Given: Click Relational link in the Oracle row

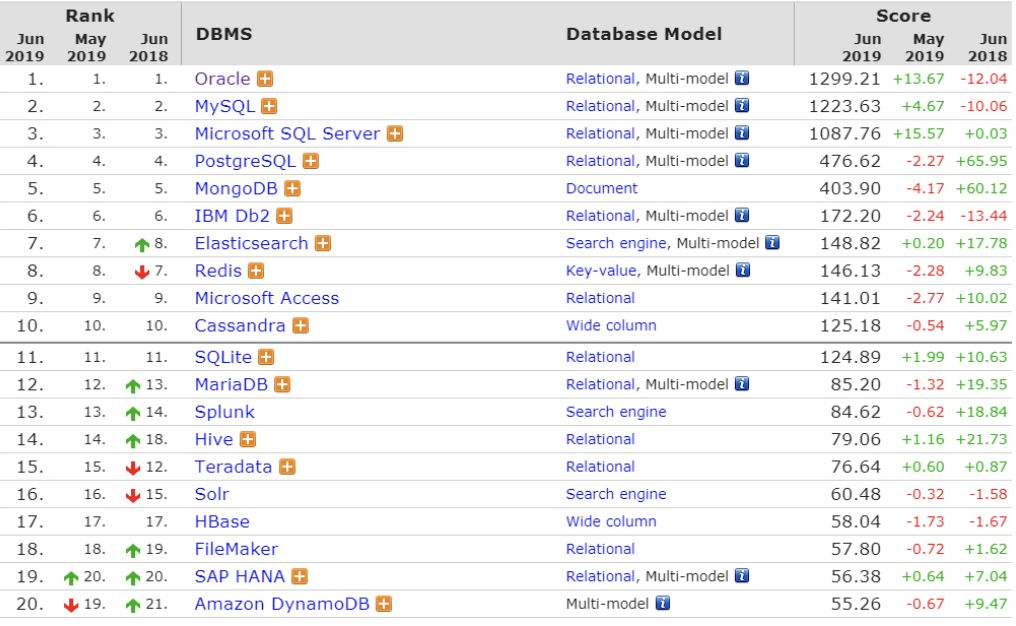Looking at the screenshot, I should (601, 78).
